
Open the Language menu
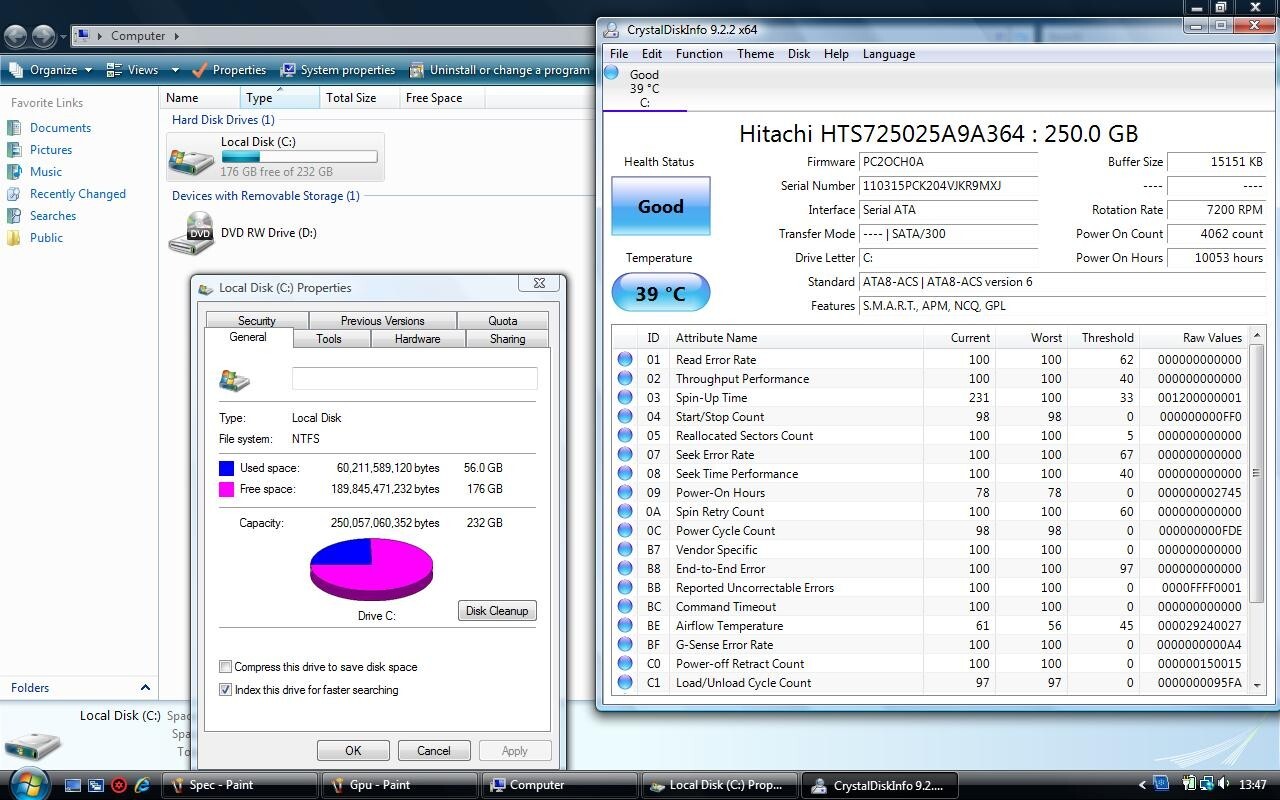(888, 54)
